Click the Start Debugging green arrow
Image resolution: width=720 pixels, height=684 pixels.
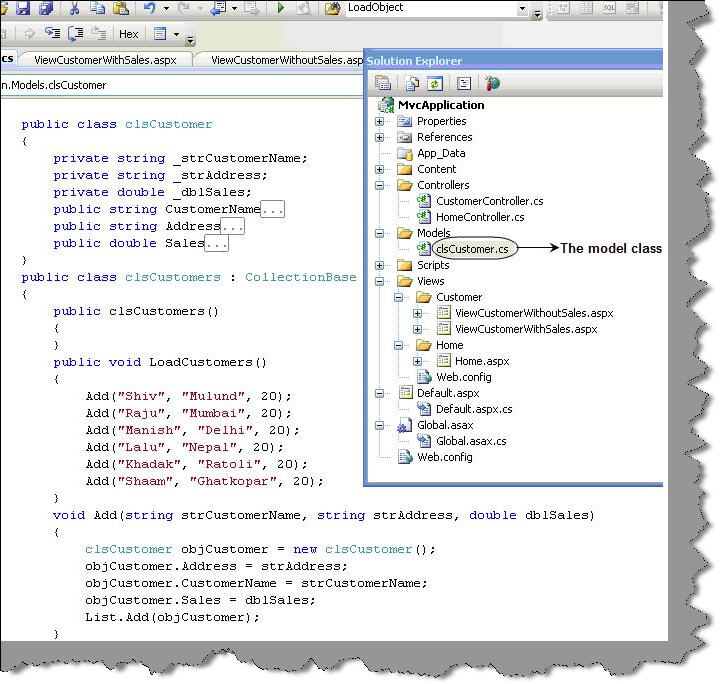pos(281,9)
